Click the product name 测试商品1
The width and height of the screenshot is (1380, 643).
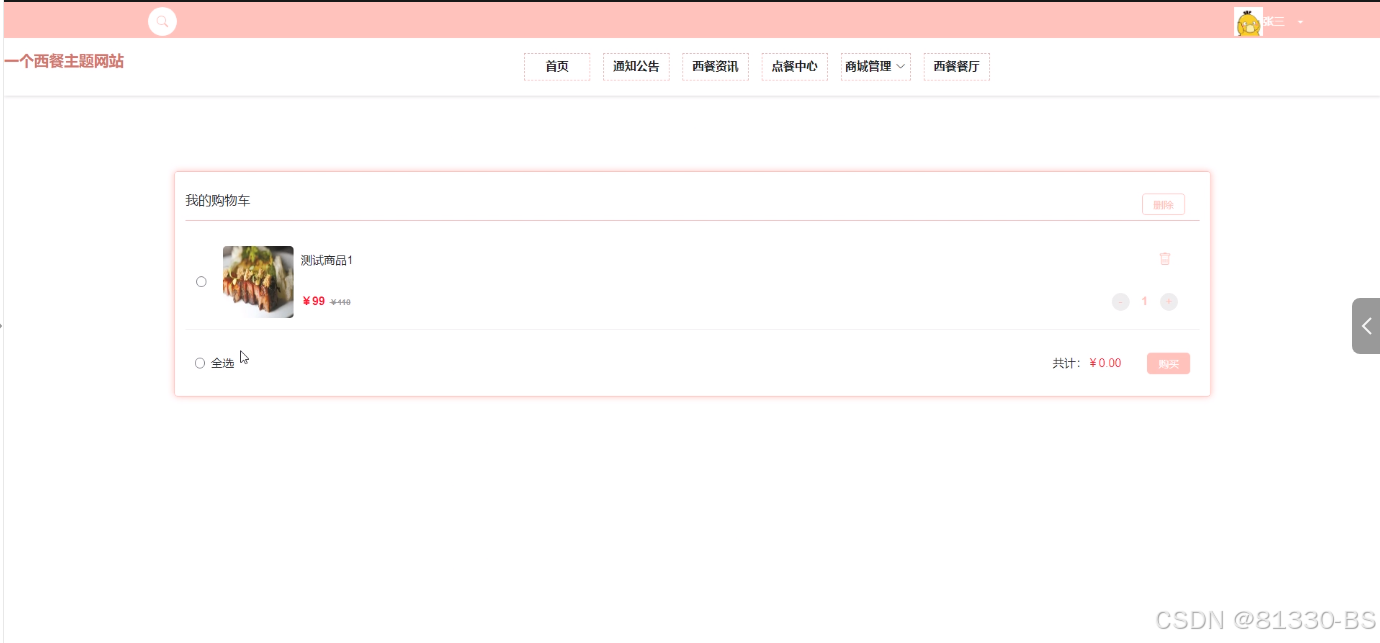(x=327, y=260)
